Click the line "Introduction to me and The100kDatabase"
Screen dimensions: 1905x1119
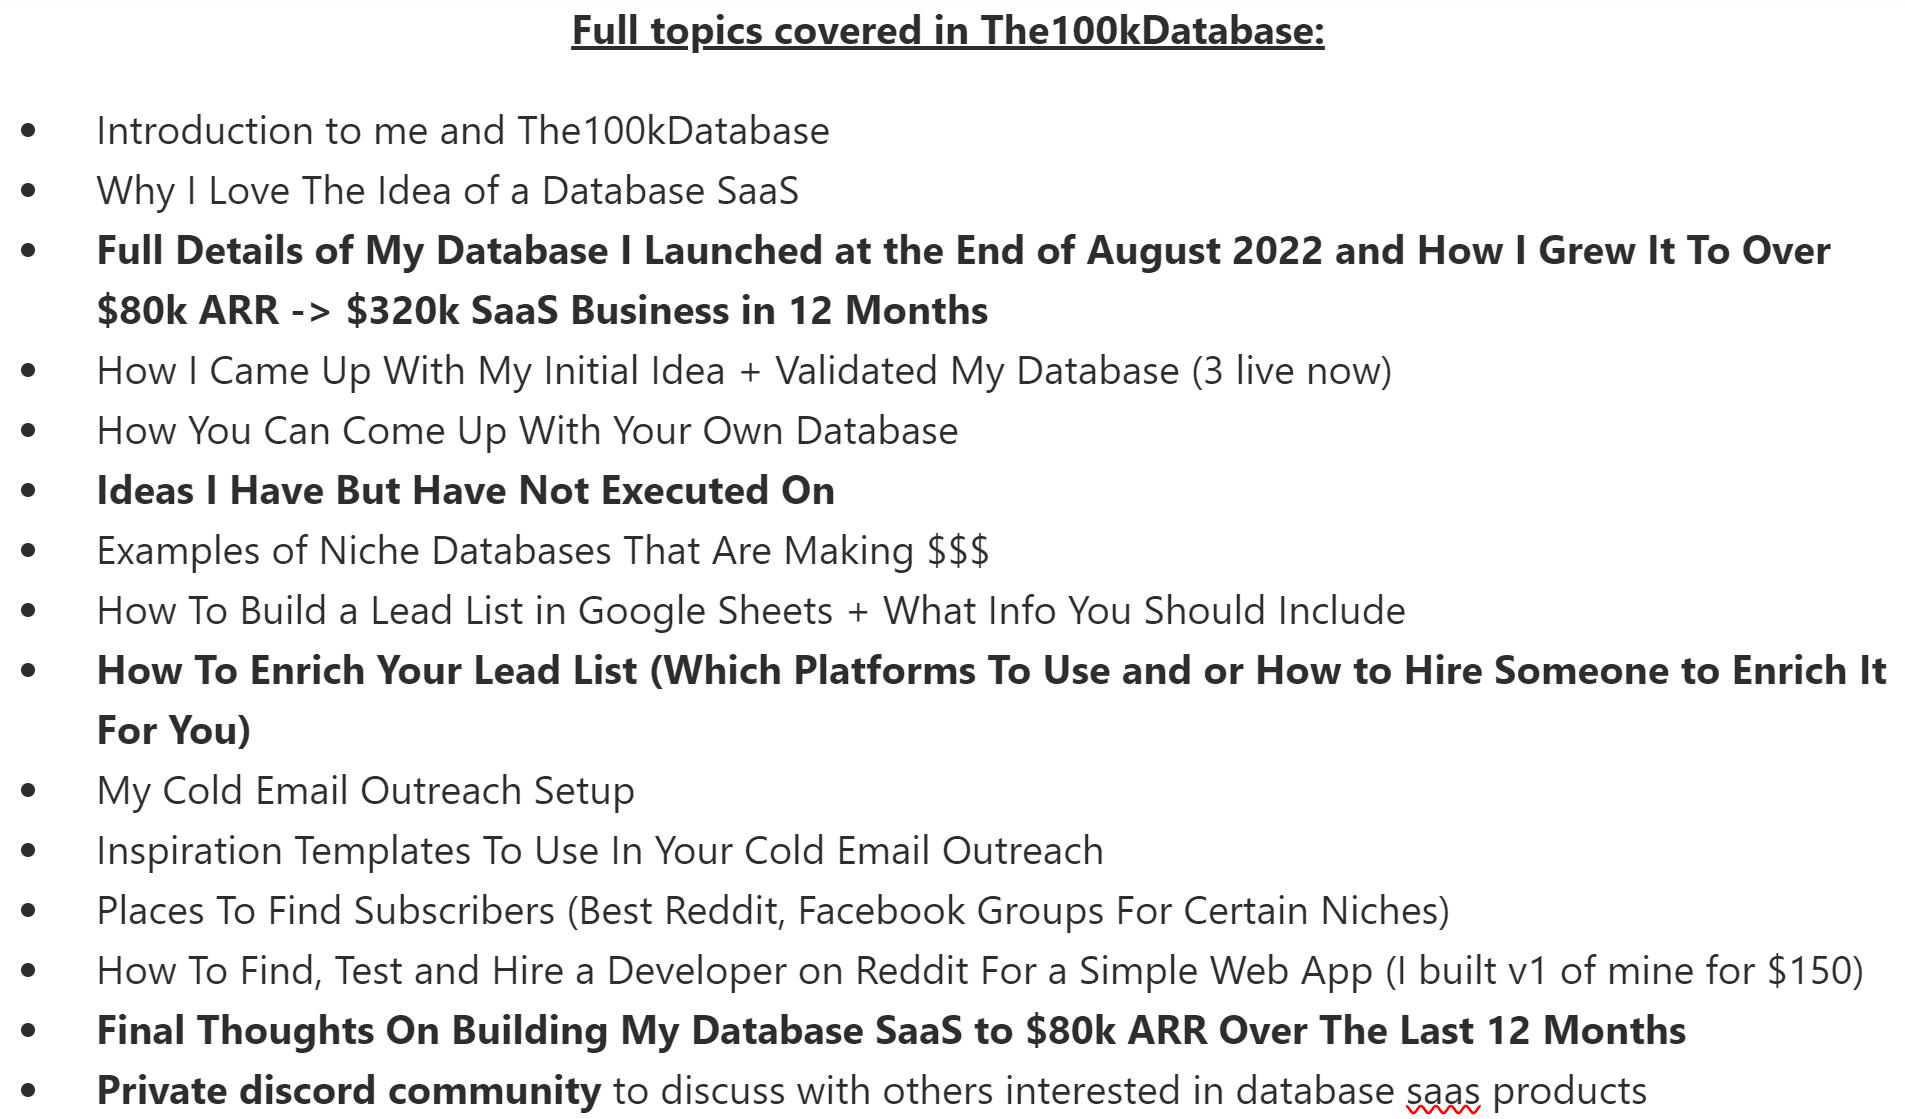[x=462, y=131]
